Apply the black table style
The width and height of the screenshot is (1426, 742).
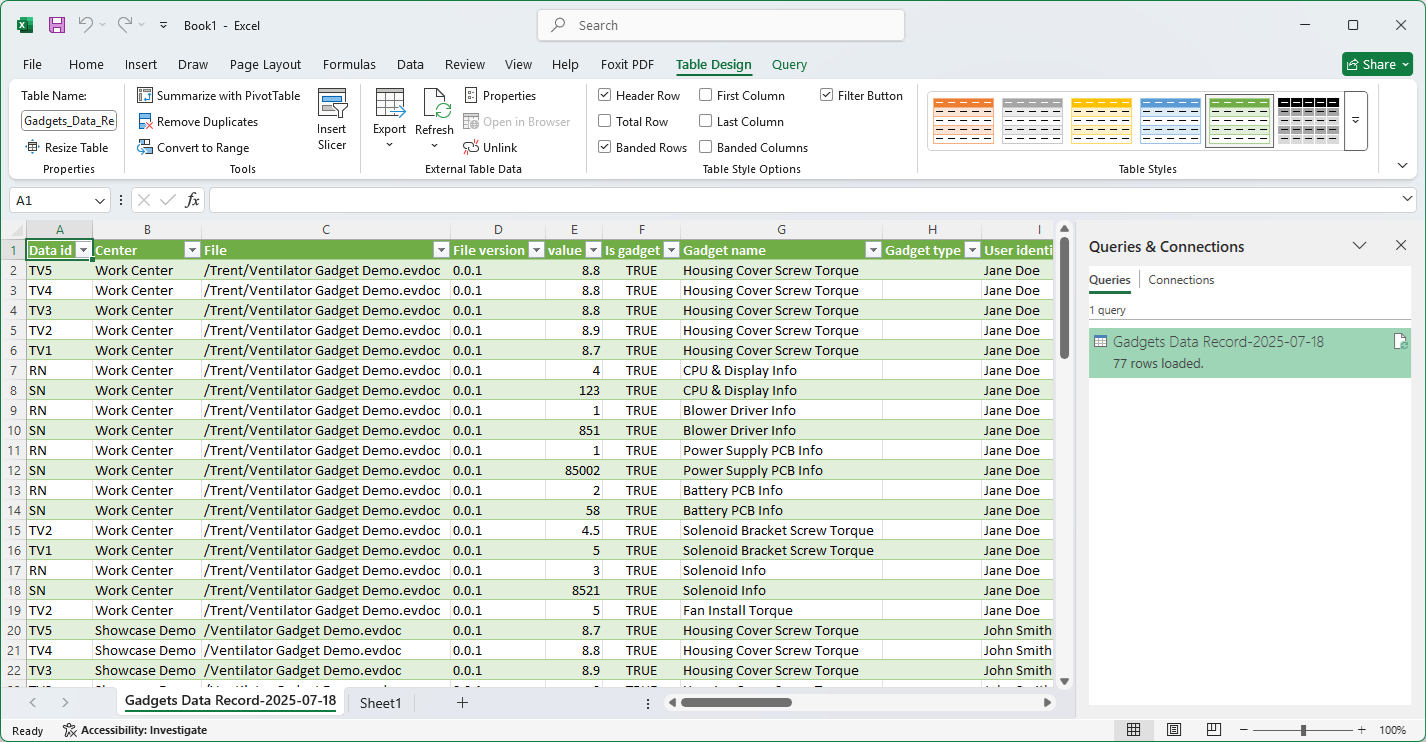tap(1308, 121)
